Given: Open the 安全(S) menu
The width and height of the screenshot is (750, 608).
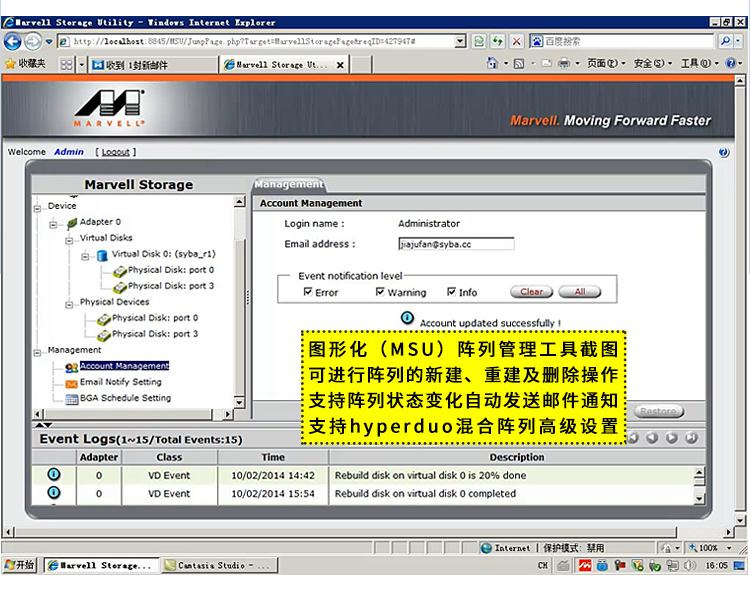Looking at the screenshot, I should 653,63.
